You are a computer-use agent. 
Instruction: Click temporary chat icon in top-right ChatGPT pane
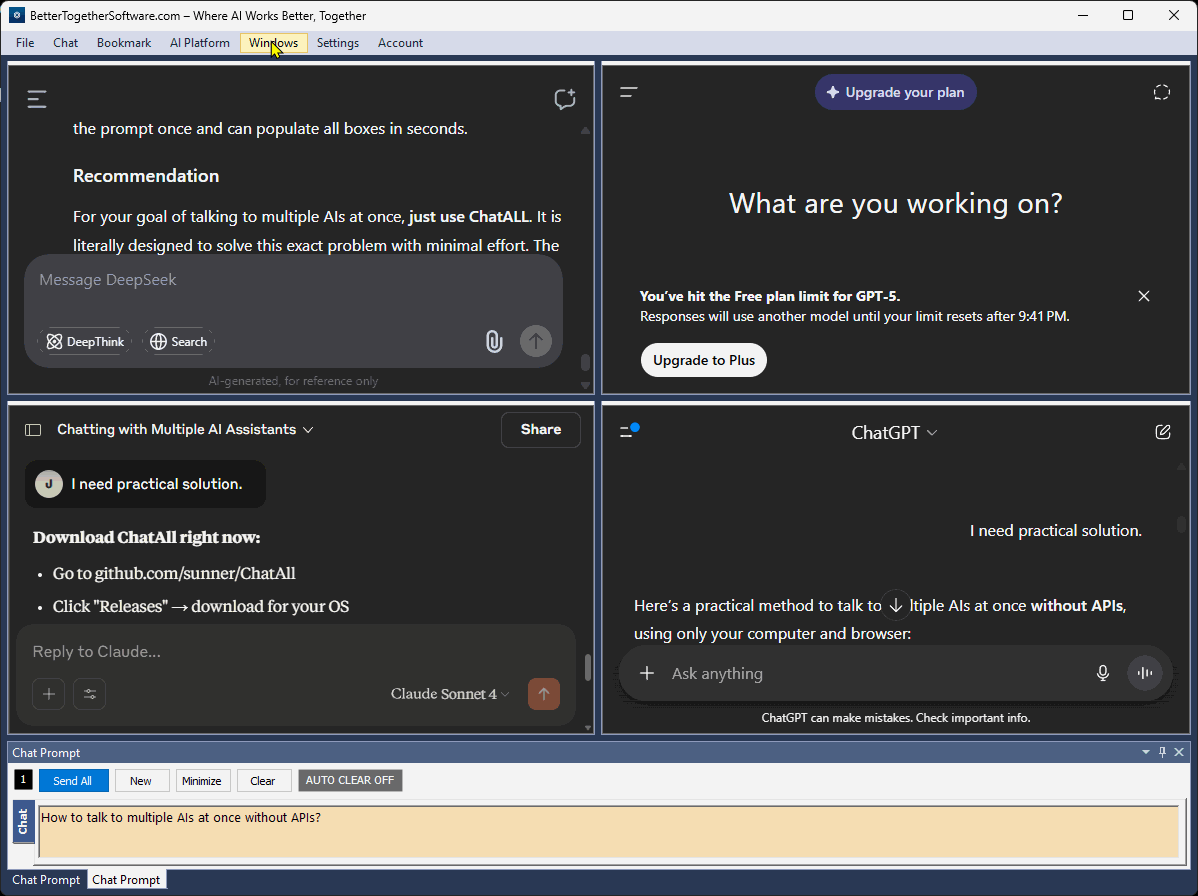(x=1161, y=92)
